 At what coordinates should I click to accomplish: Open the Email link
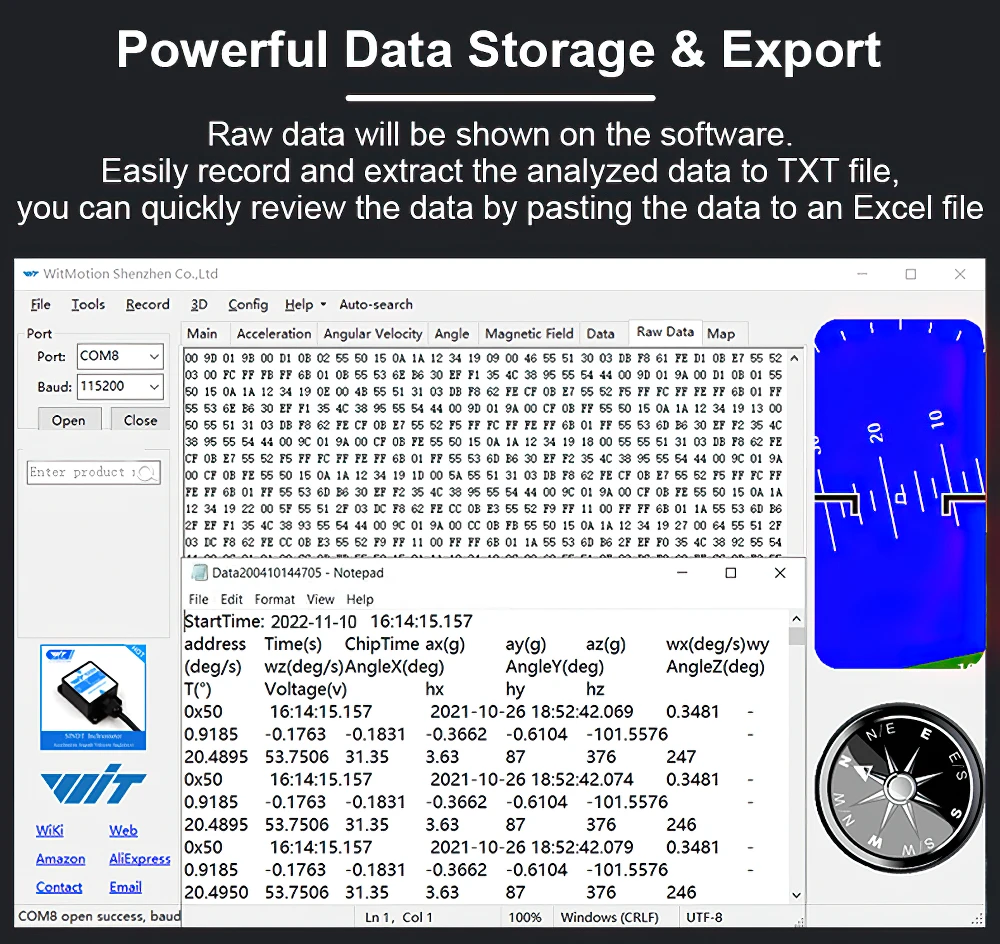(125, 887)
